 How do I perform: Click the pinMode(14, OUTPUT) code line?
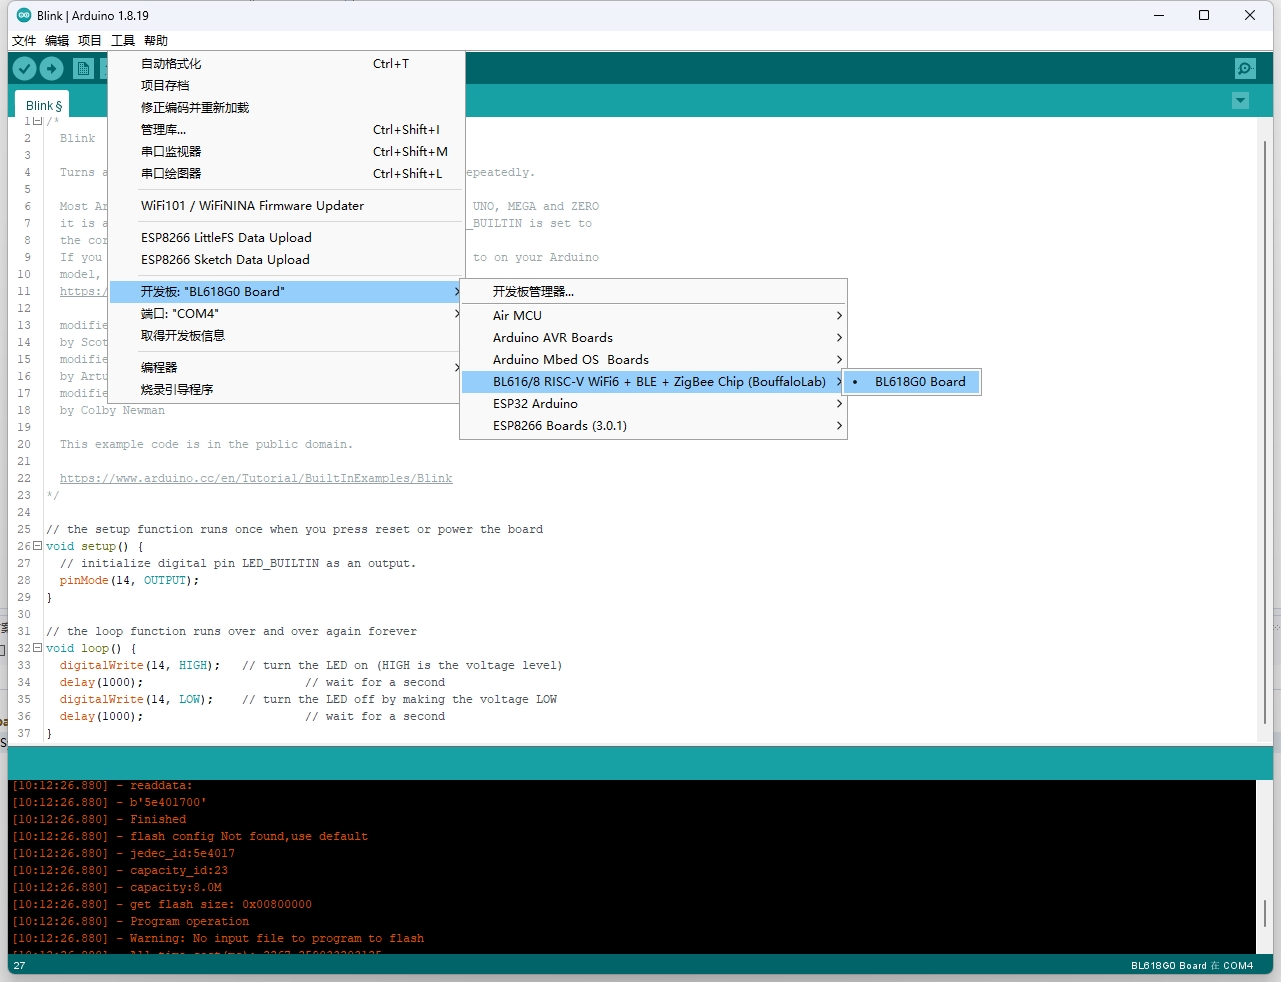point(129,580)
